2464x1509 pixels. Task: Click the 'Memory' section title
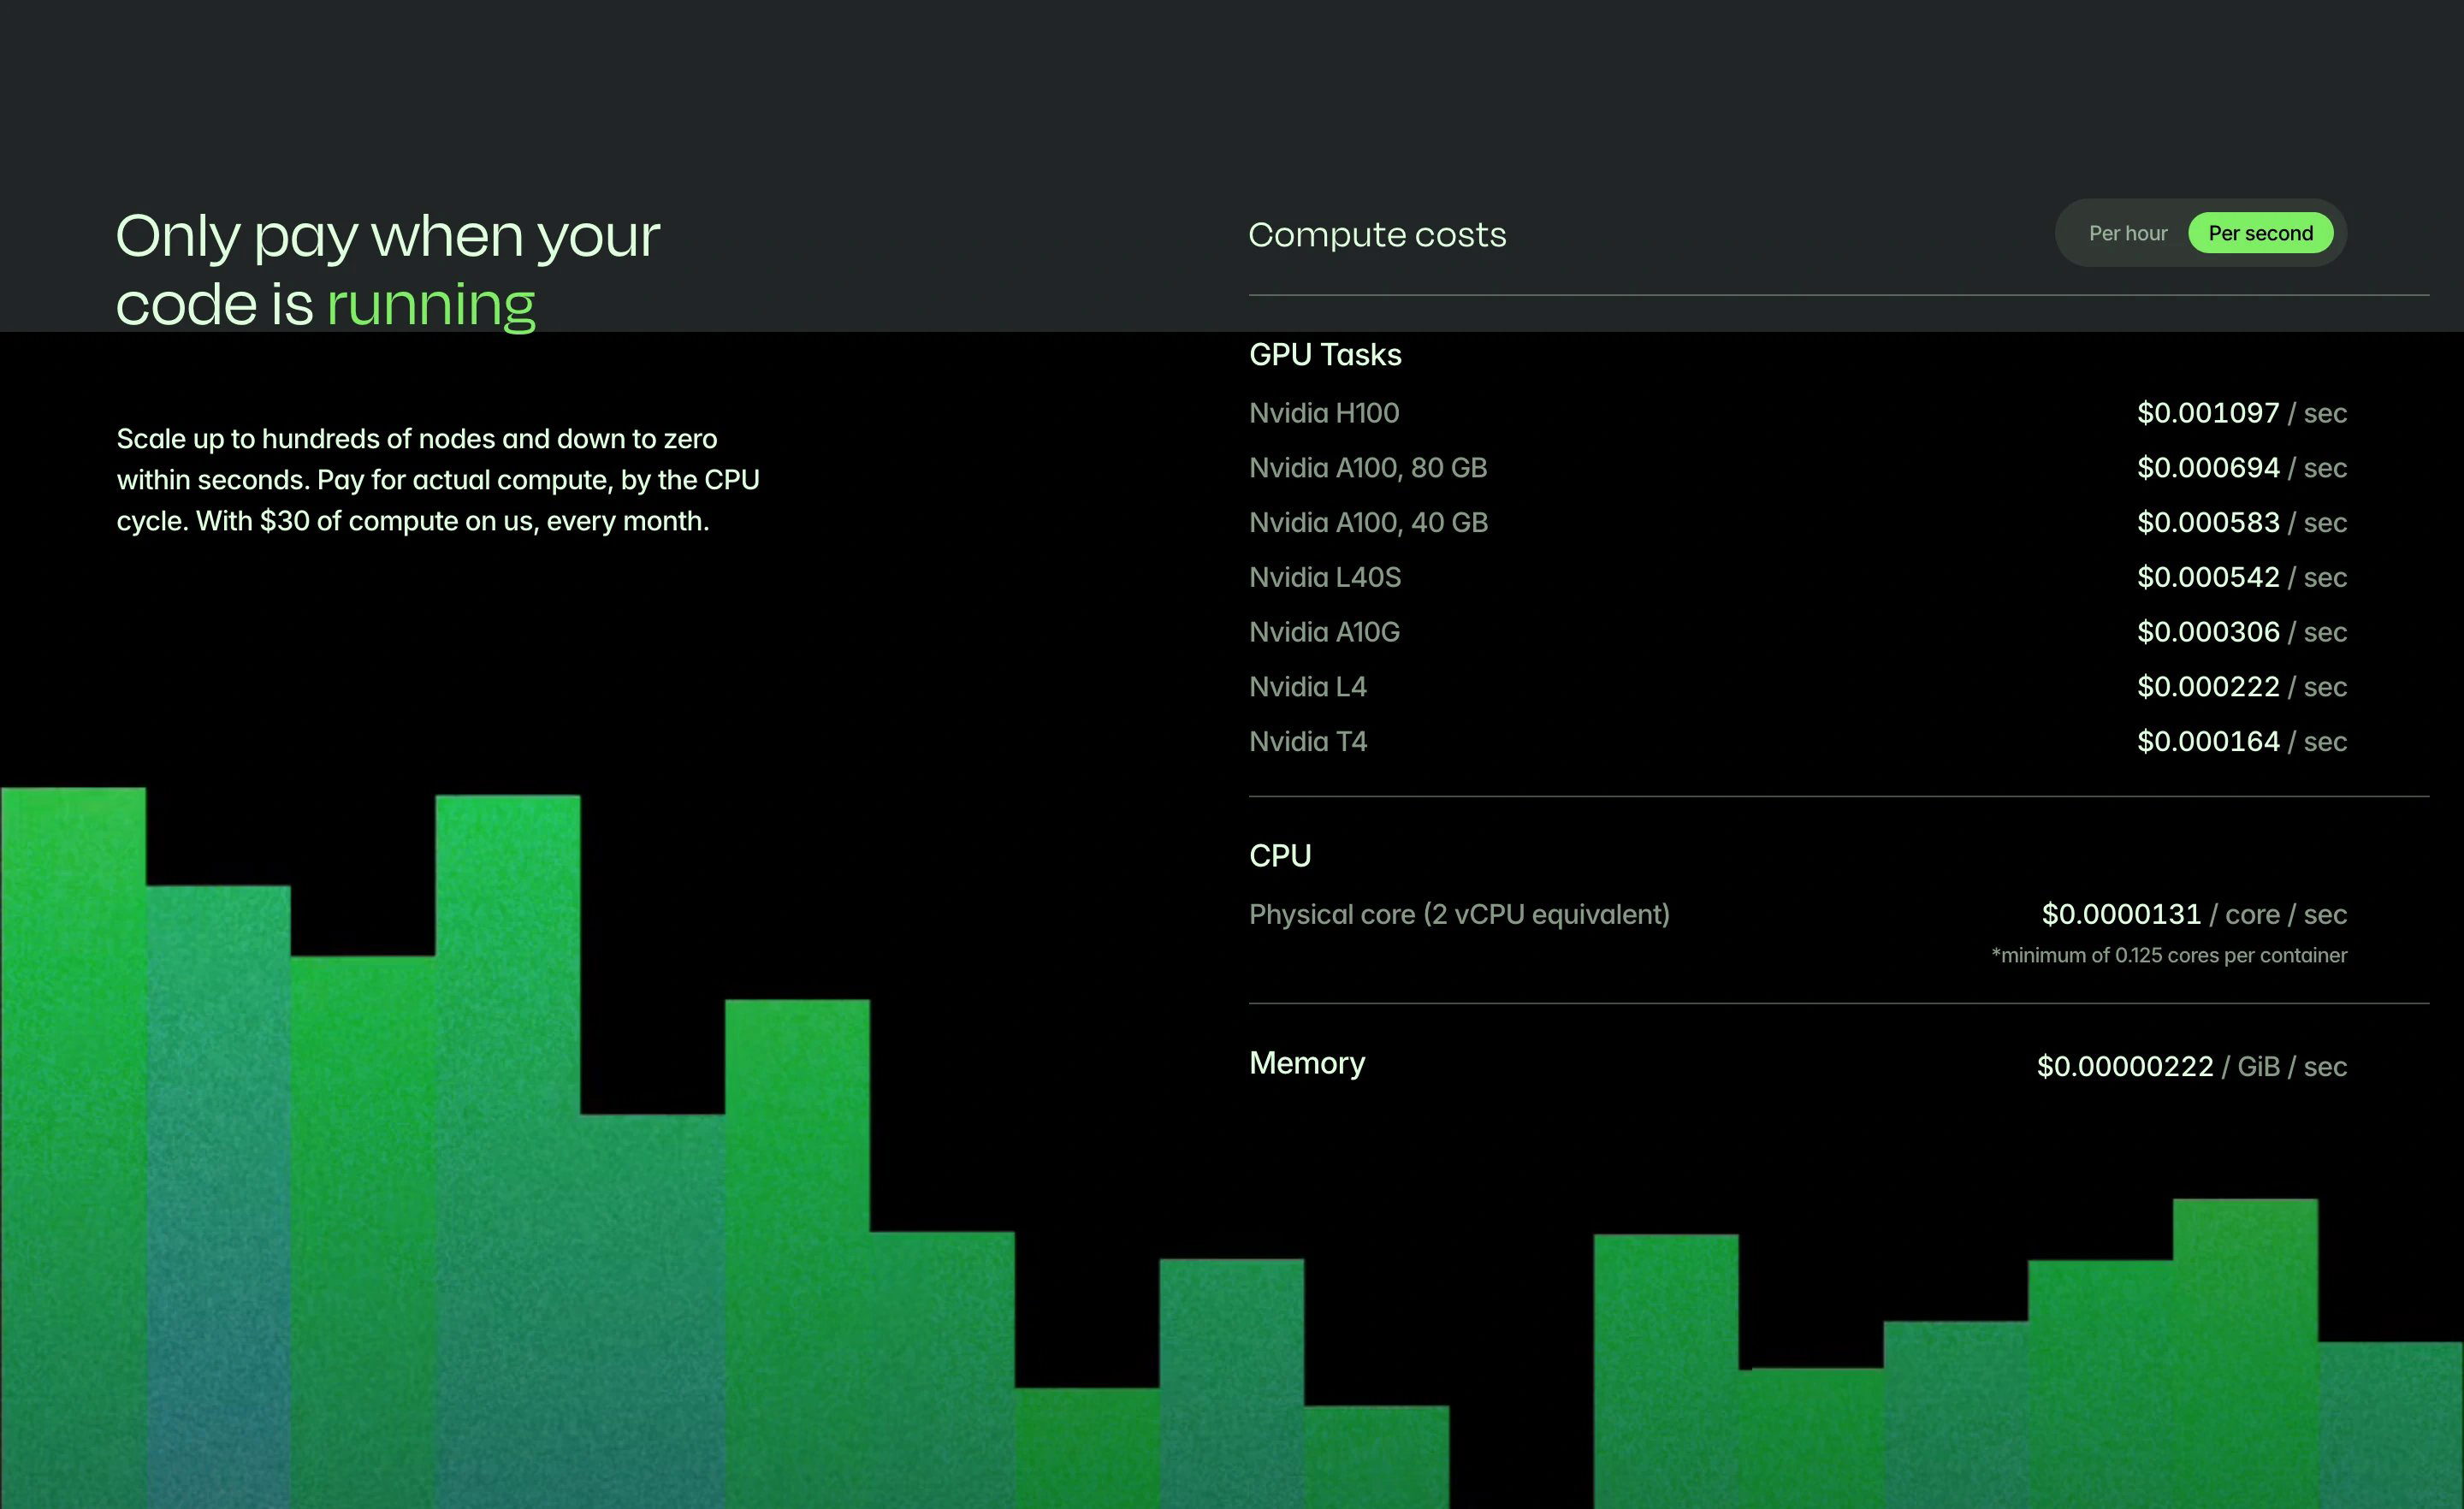(1307, 1063)
